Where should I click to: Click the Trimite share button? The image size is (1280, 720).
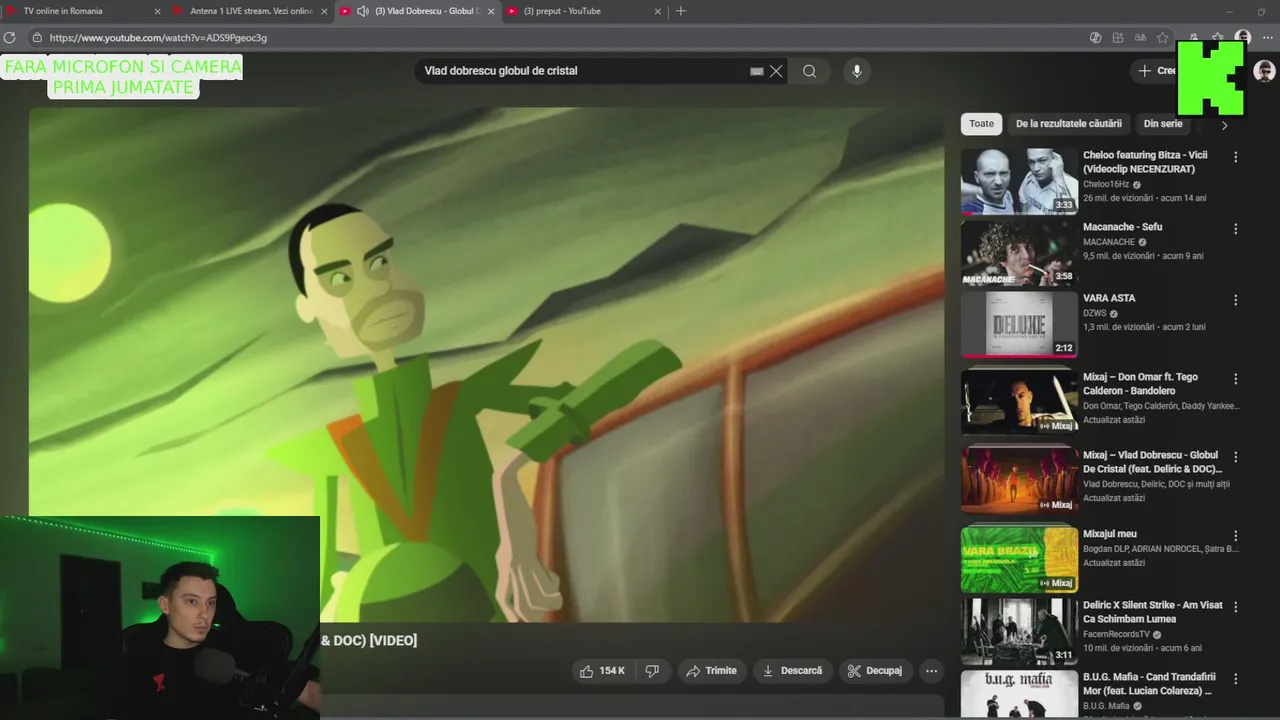coord(711,671)
